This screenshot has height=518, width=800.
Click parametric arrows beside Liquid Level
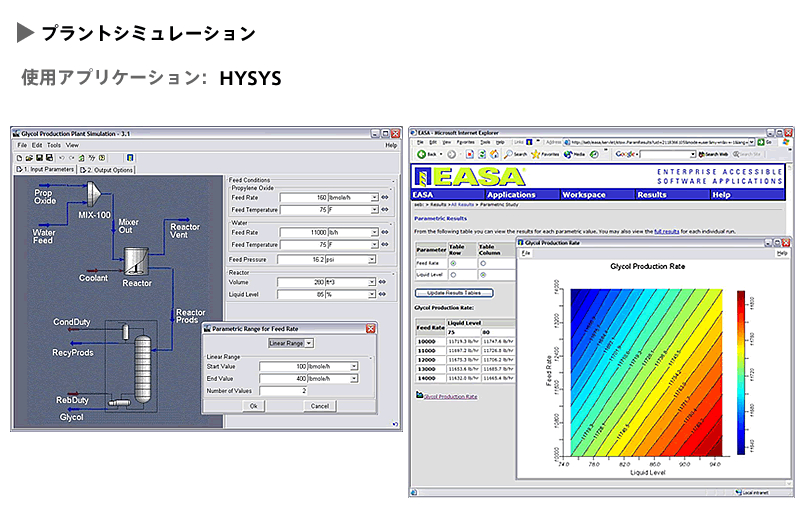click(x=383, y=294)
